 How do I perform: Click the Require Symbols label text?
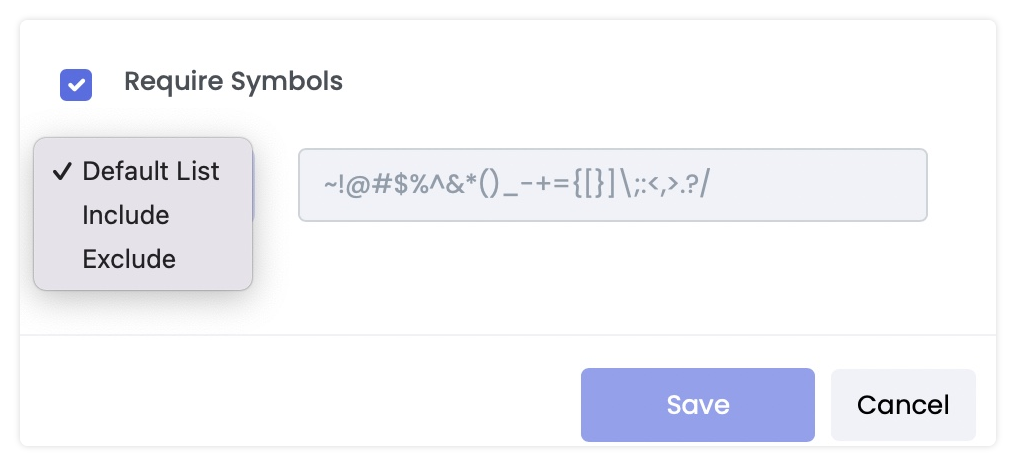tap(233, 82)
